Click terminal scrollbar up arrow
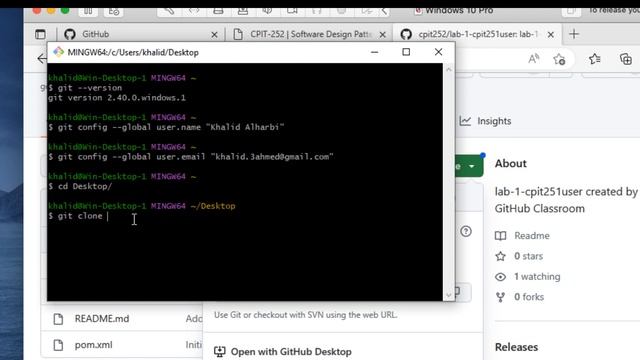 [449, 69]
